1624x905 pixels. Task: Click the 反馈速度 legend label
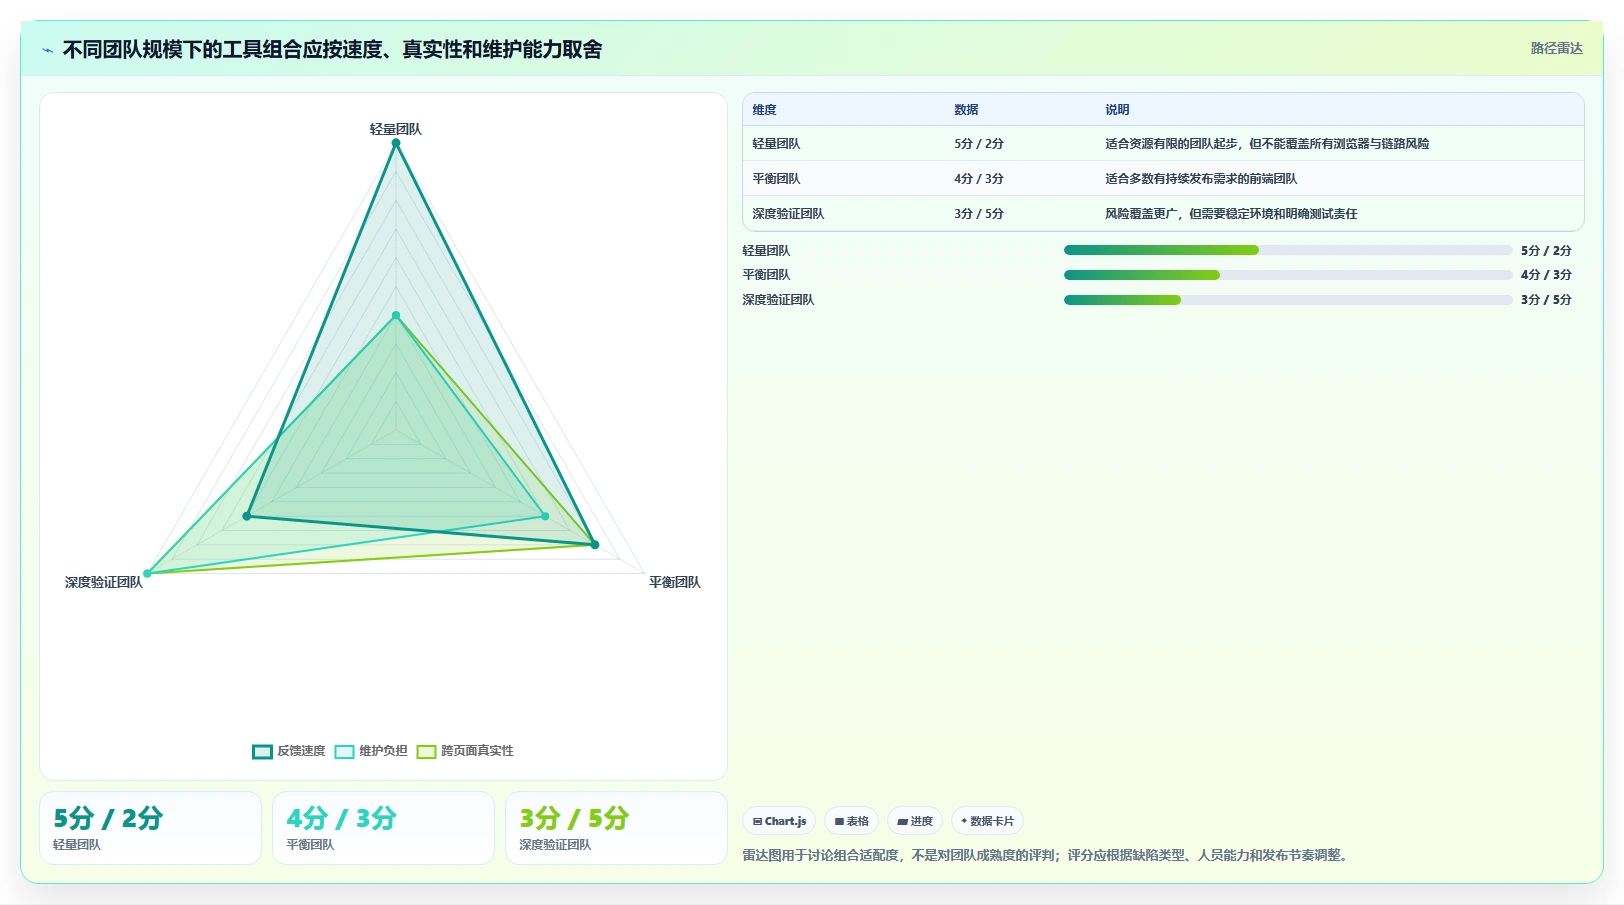pos(301,751)
